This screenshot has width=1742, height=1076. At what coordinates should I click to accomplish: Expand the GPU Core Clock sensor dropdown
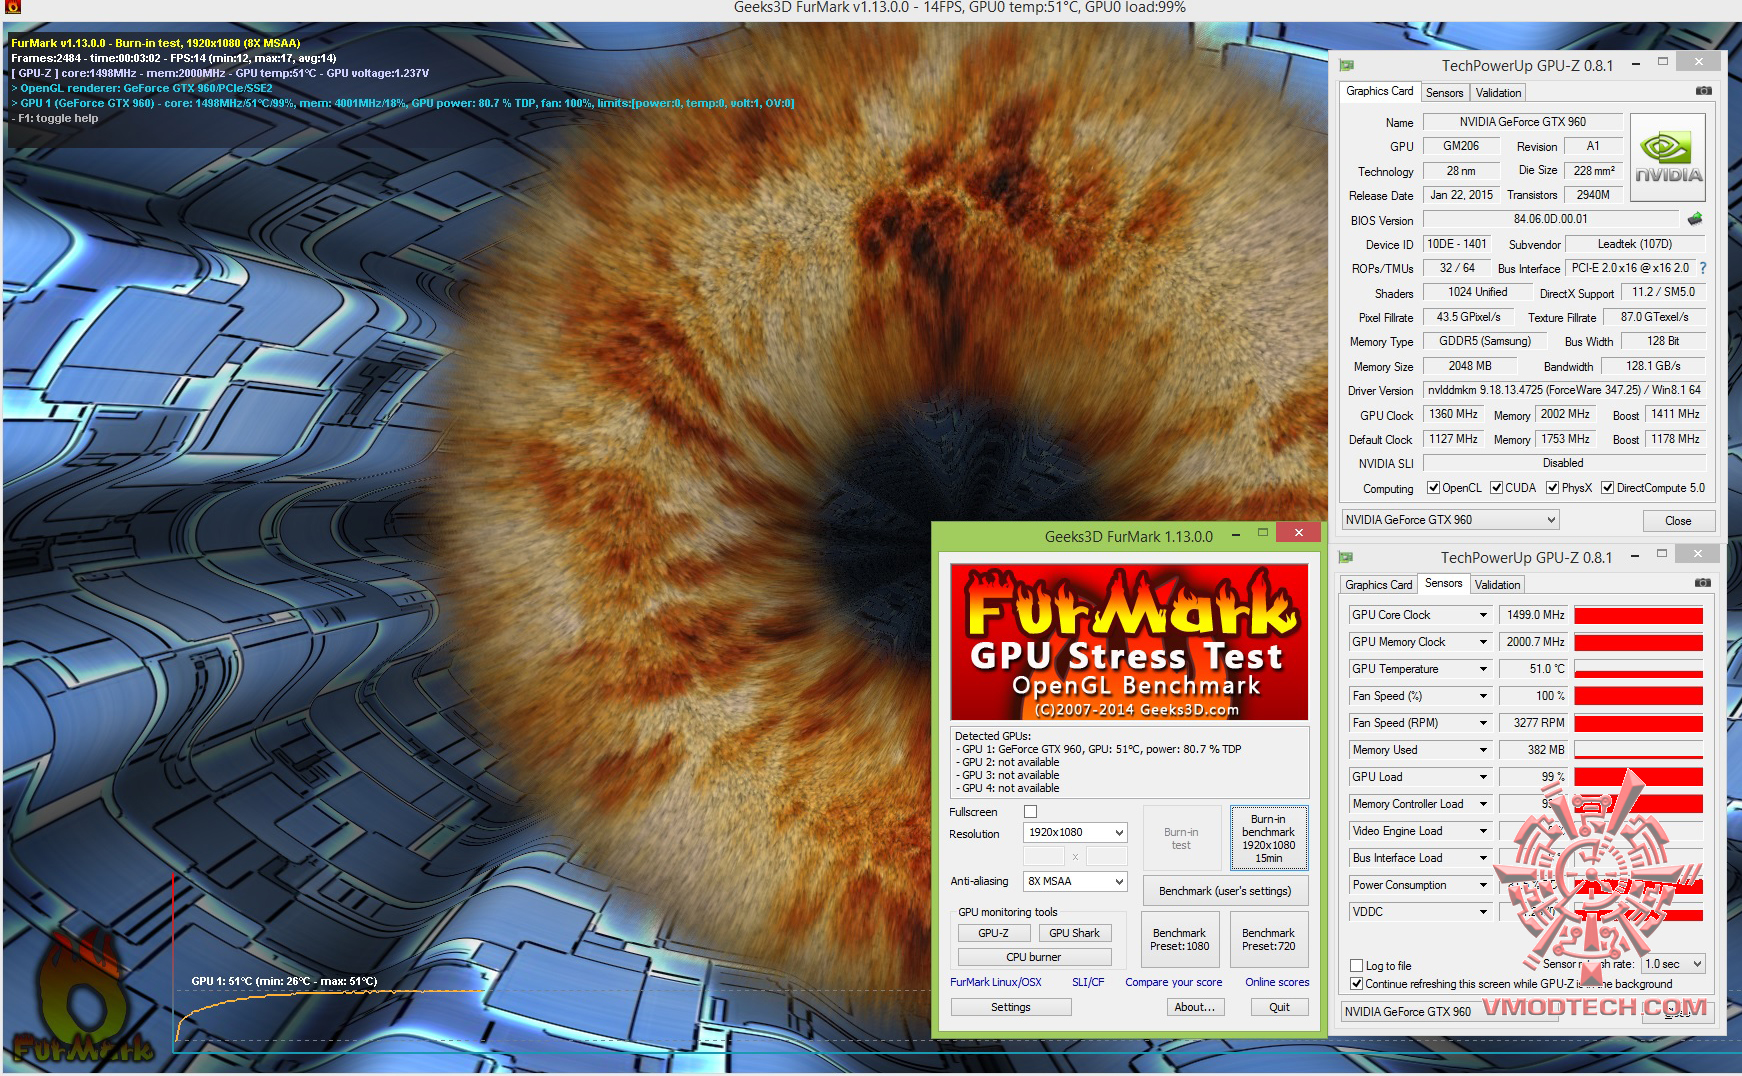click(1483, 615)
